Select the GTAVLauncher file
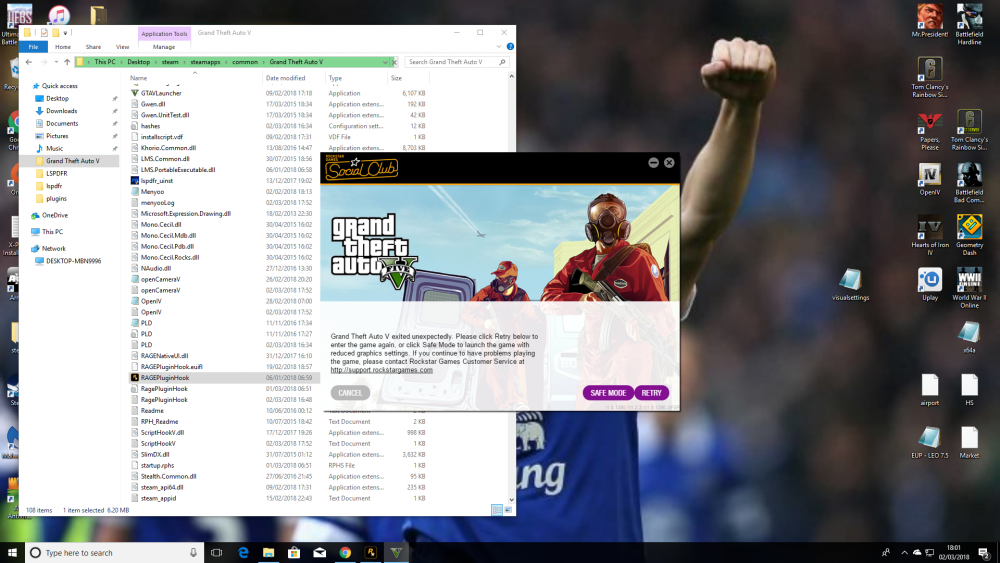 161,93
